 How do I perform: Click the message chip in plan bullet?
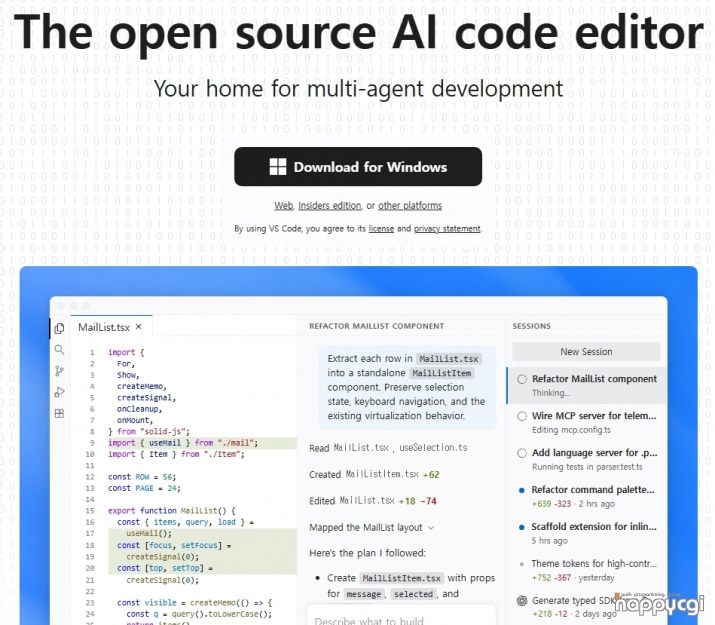(x=363, y=594)
